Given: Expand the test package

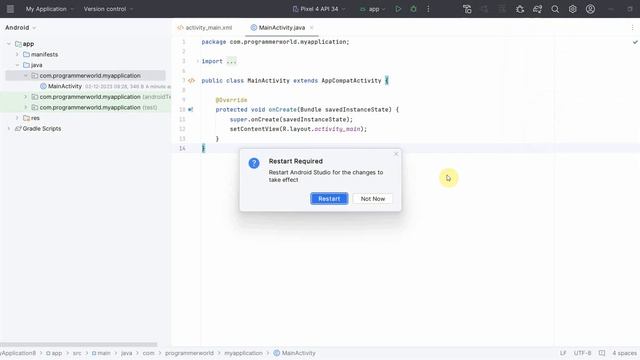Looking at the screenshot, I should coord(26,107).
